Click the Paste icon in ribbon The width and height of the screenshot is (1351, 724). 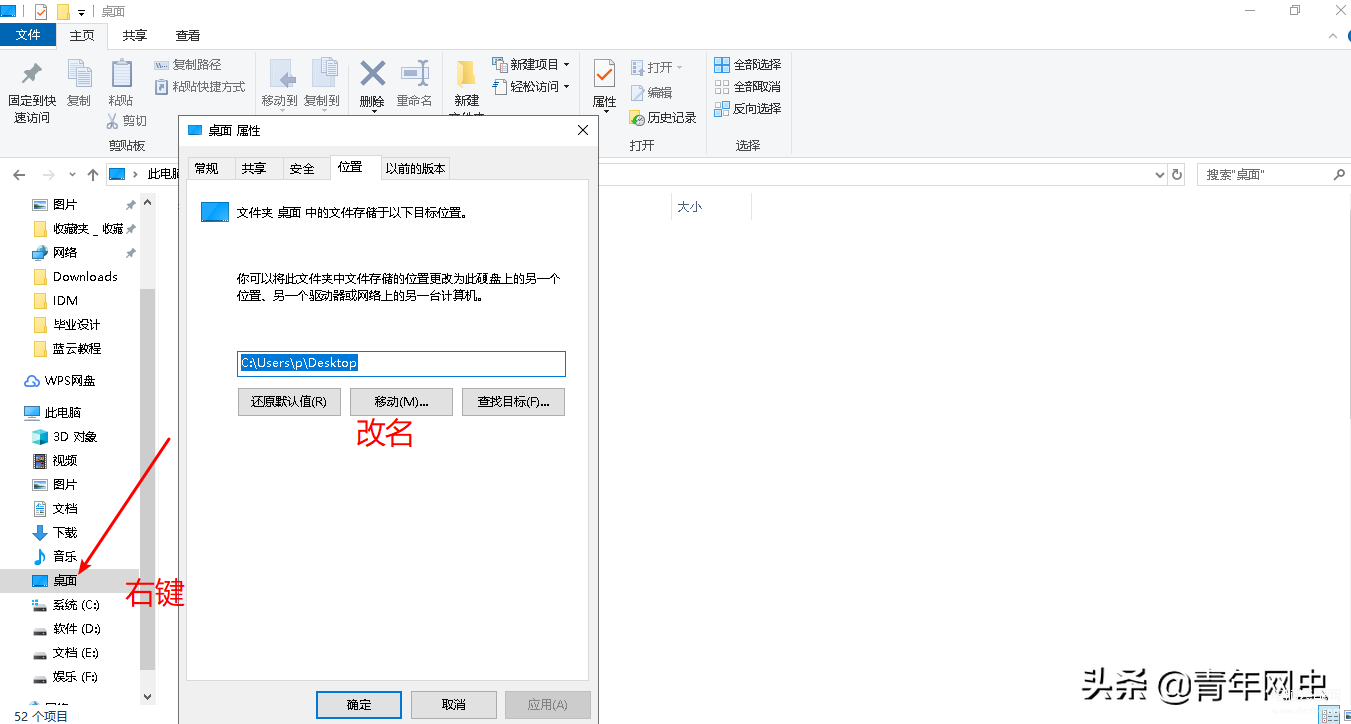(121, 73)
